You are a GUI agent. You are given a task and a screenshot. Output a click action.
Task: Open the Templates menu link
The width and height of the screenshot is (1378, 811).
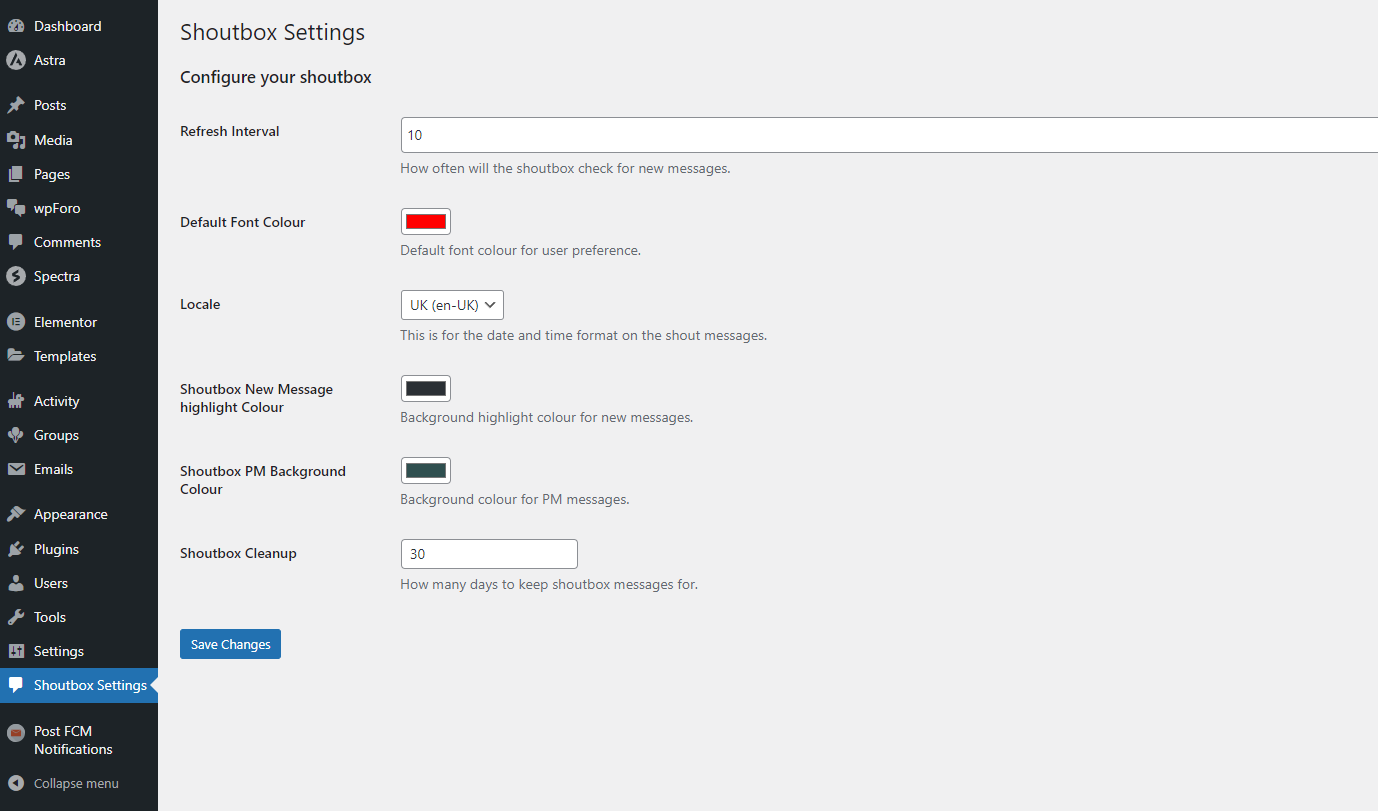click(x=79, y=356)
